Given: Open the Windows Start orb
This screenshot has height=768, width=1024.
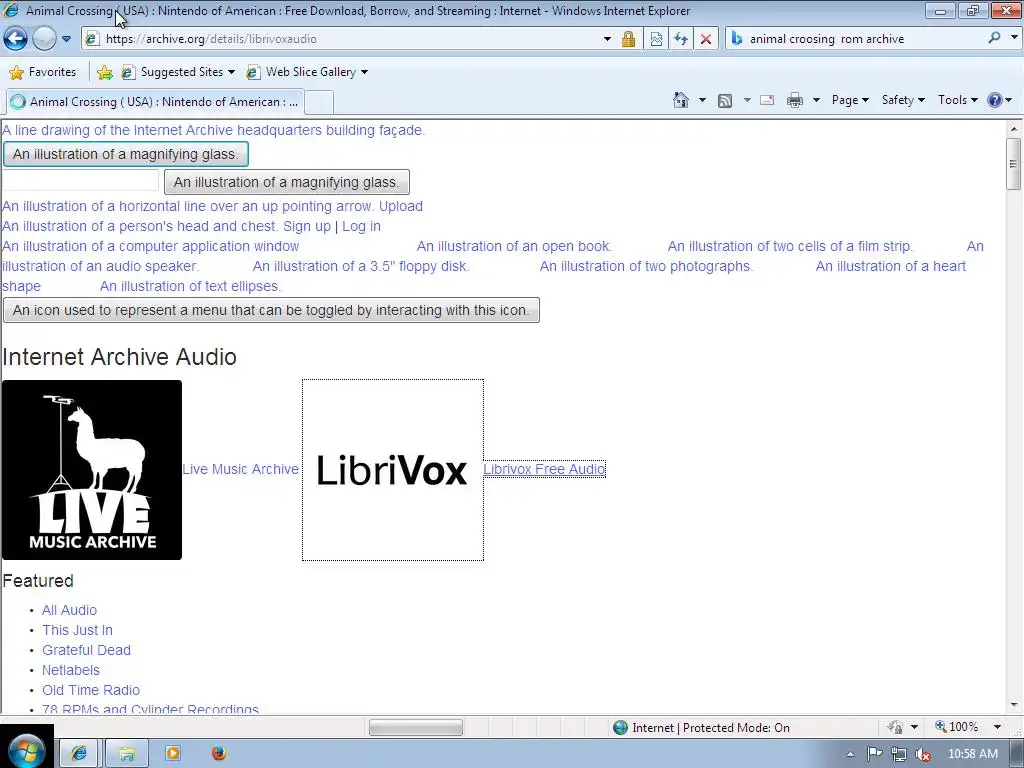Looking at the screenshot, I should point(26,751).
